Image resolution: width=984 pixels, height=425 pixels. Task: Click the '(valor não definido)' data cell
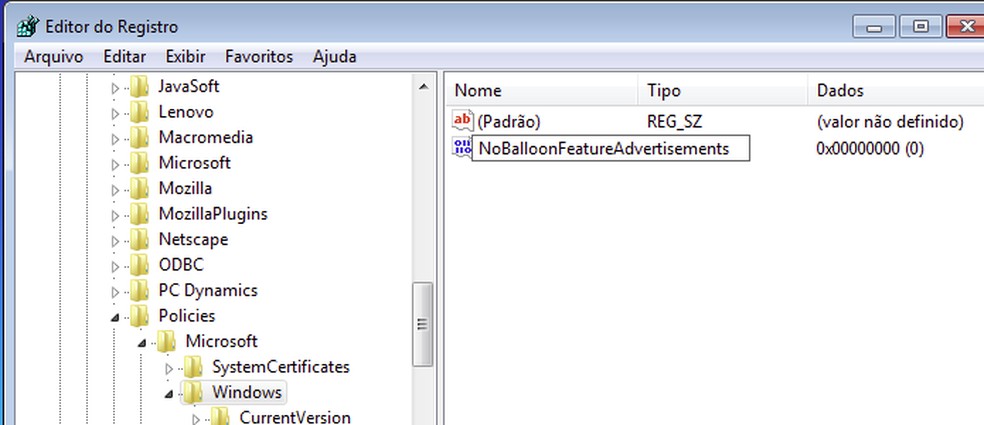click(x=890, y=122)
